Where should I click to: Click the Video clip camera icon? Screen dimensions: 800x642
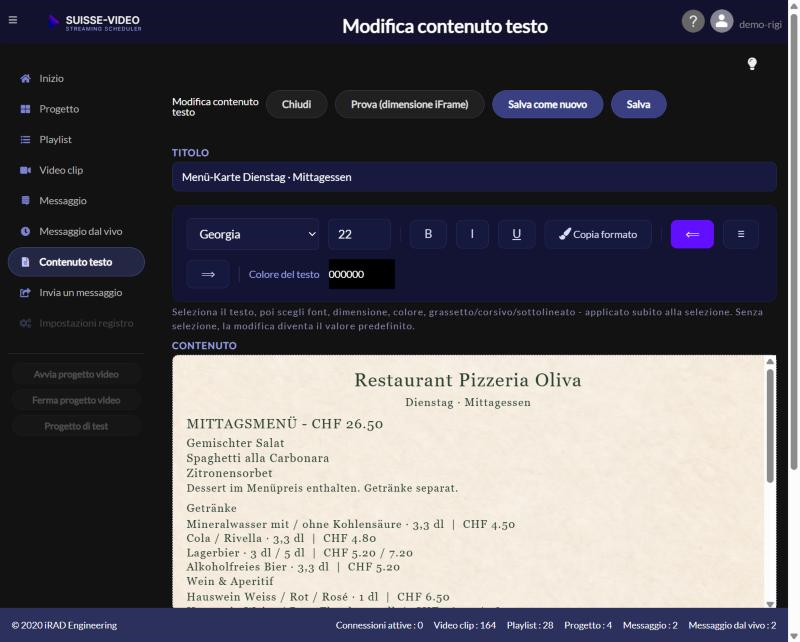pyautogui.click(x=25, y=170)
